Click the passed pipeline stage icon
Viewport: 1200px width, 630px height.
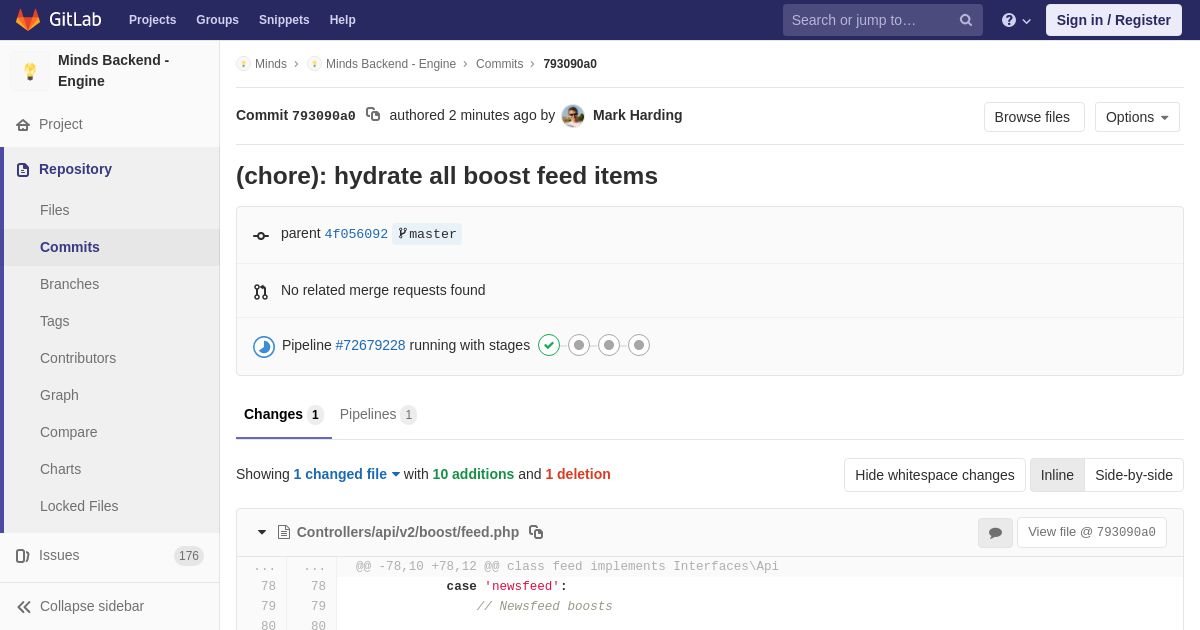point(549,345)
